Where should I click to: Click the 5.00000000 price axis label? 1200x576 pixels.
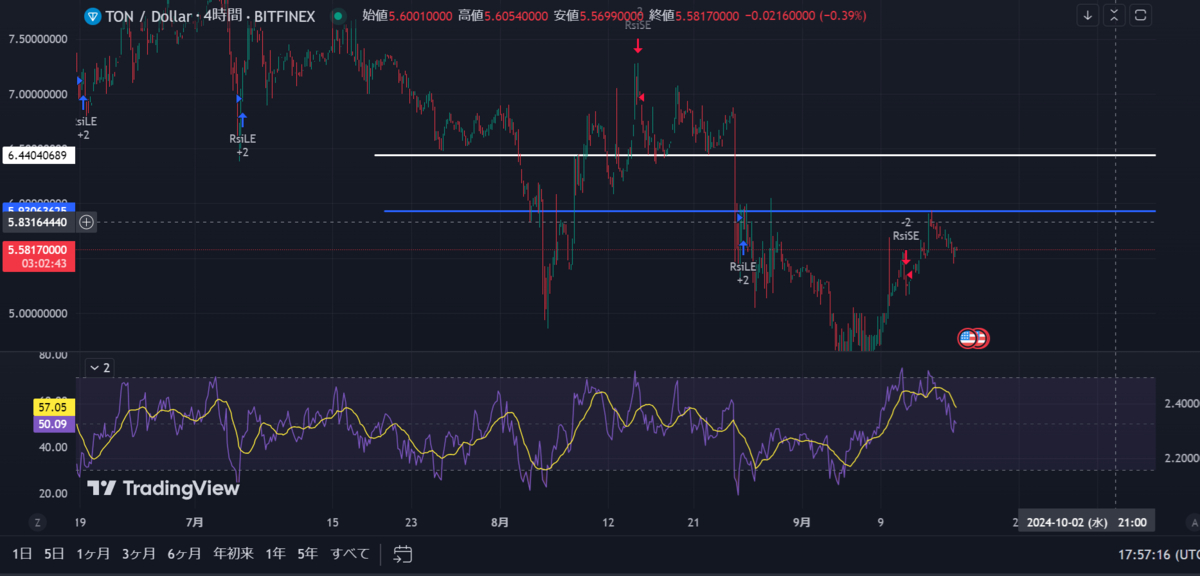[37, 313]
